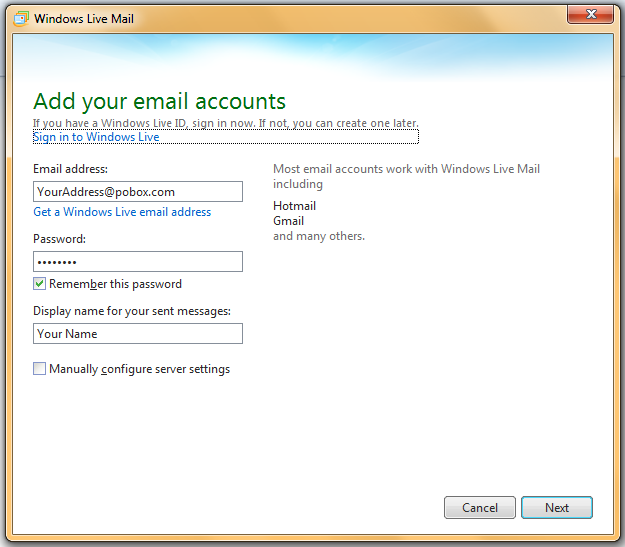The height and width of the screenshot is (547, 625).
Task: Click the Cancel button
Action: (x=480, y=508)
